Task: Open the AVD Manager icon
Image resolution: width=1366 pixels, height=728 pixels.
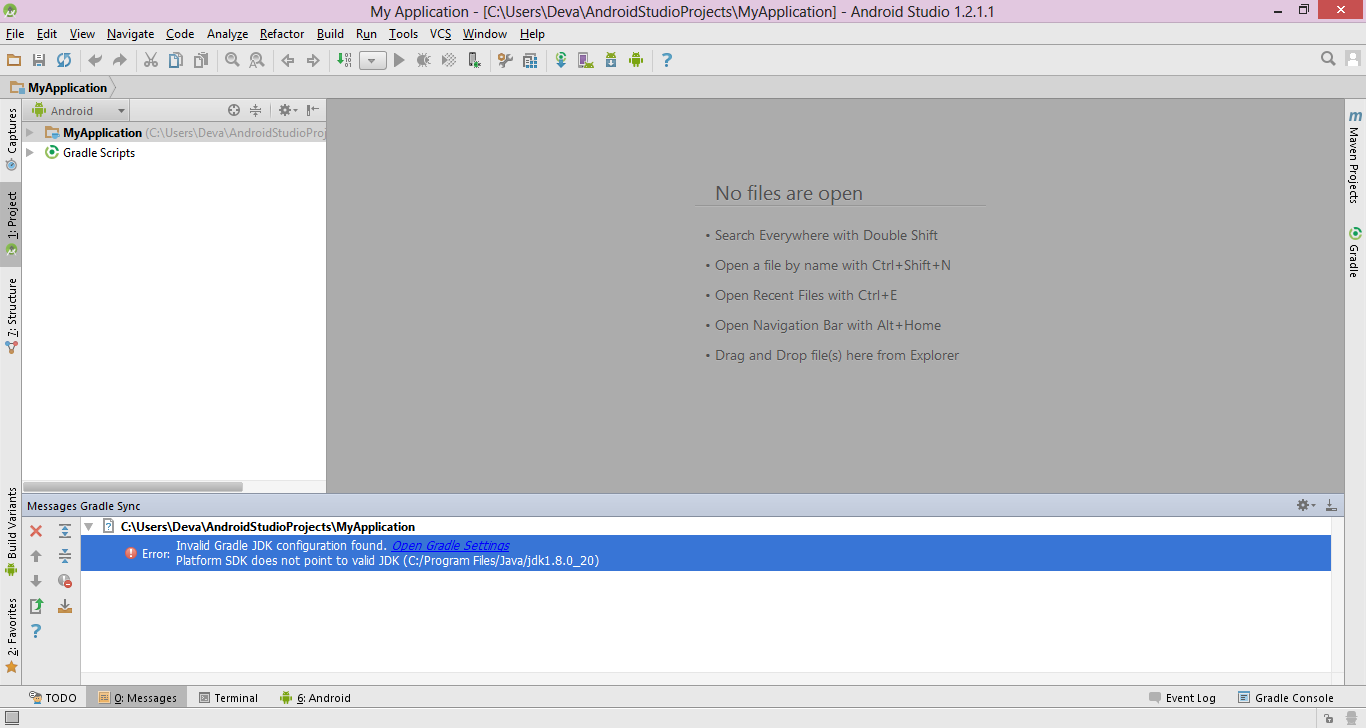Action: (x=586, y=60)
